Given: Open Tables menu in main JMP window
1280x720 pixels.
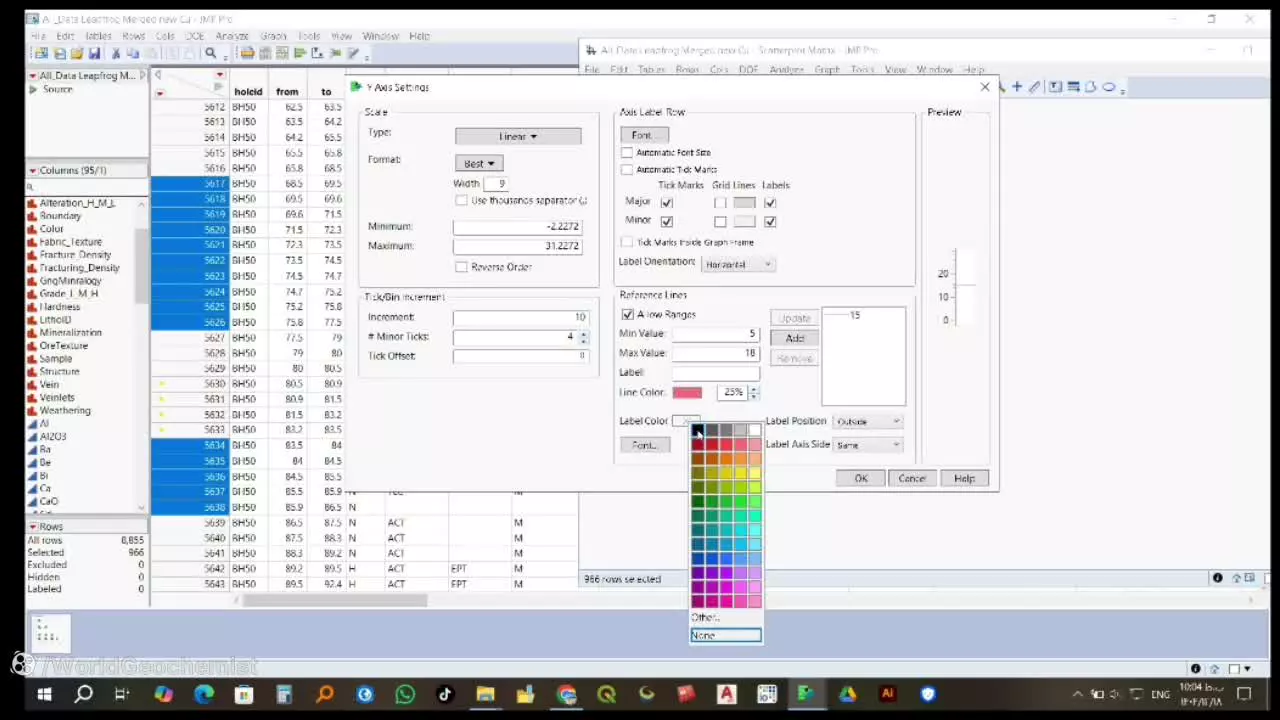Looking at the screenshot, I should coord(98,36).
